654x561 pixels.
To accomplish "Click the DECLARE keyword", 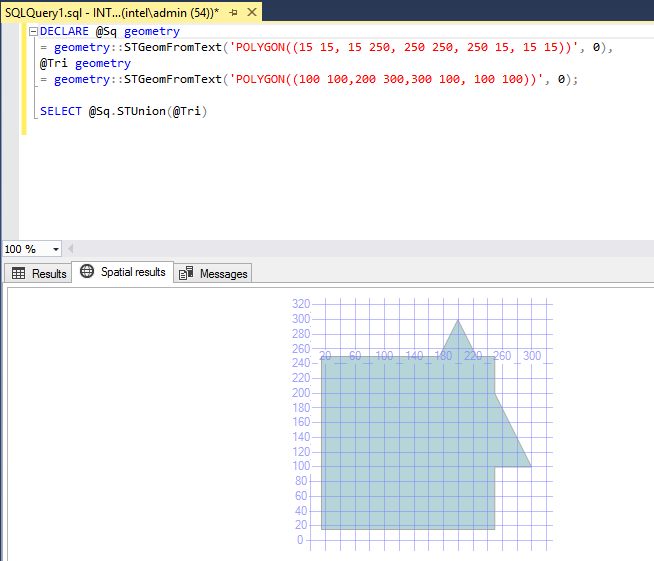I will [x=64, y=31].
